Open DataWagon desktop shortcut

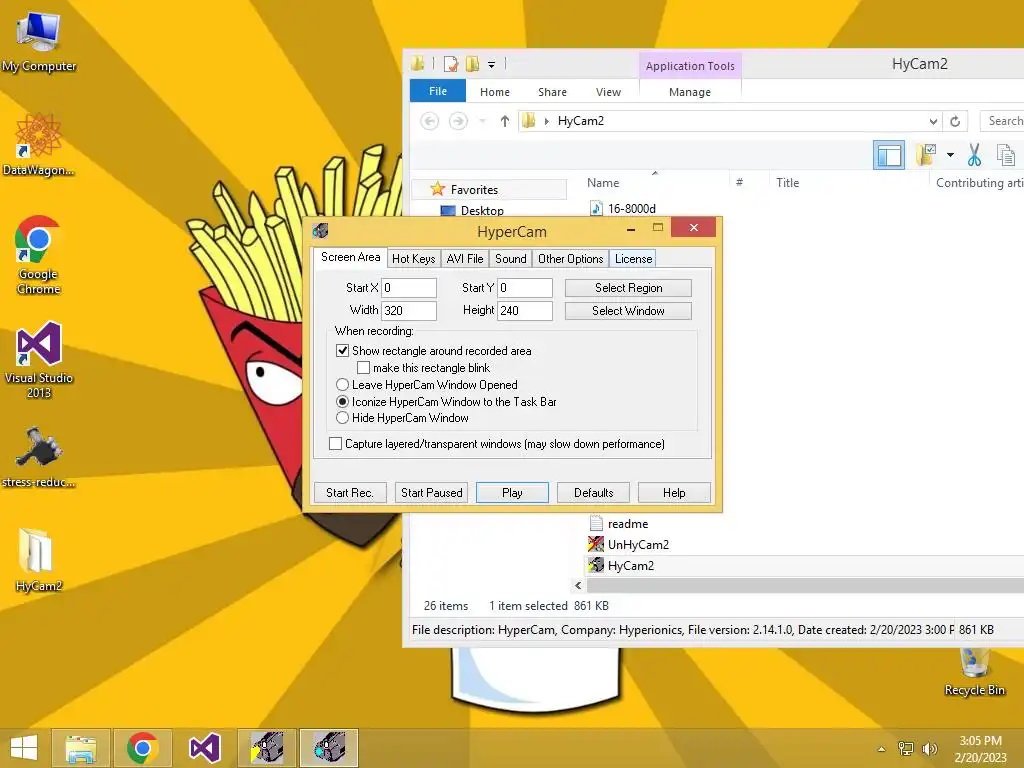[39, 145]
